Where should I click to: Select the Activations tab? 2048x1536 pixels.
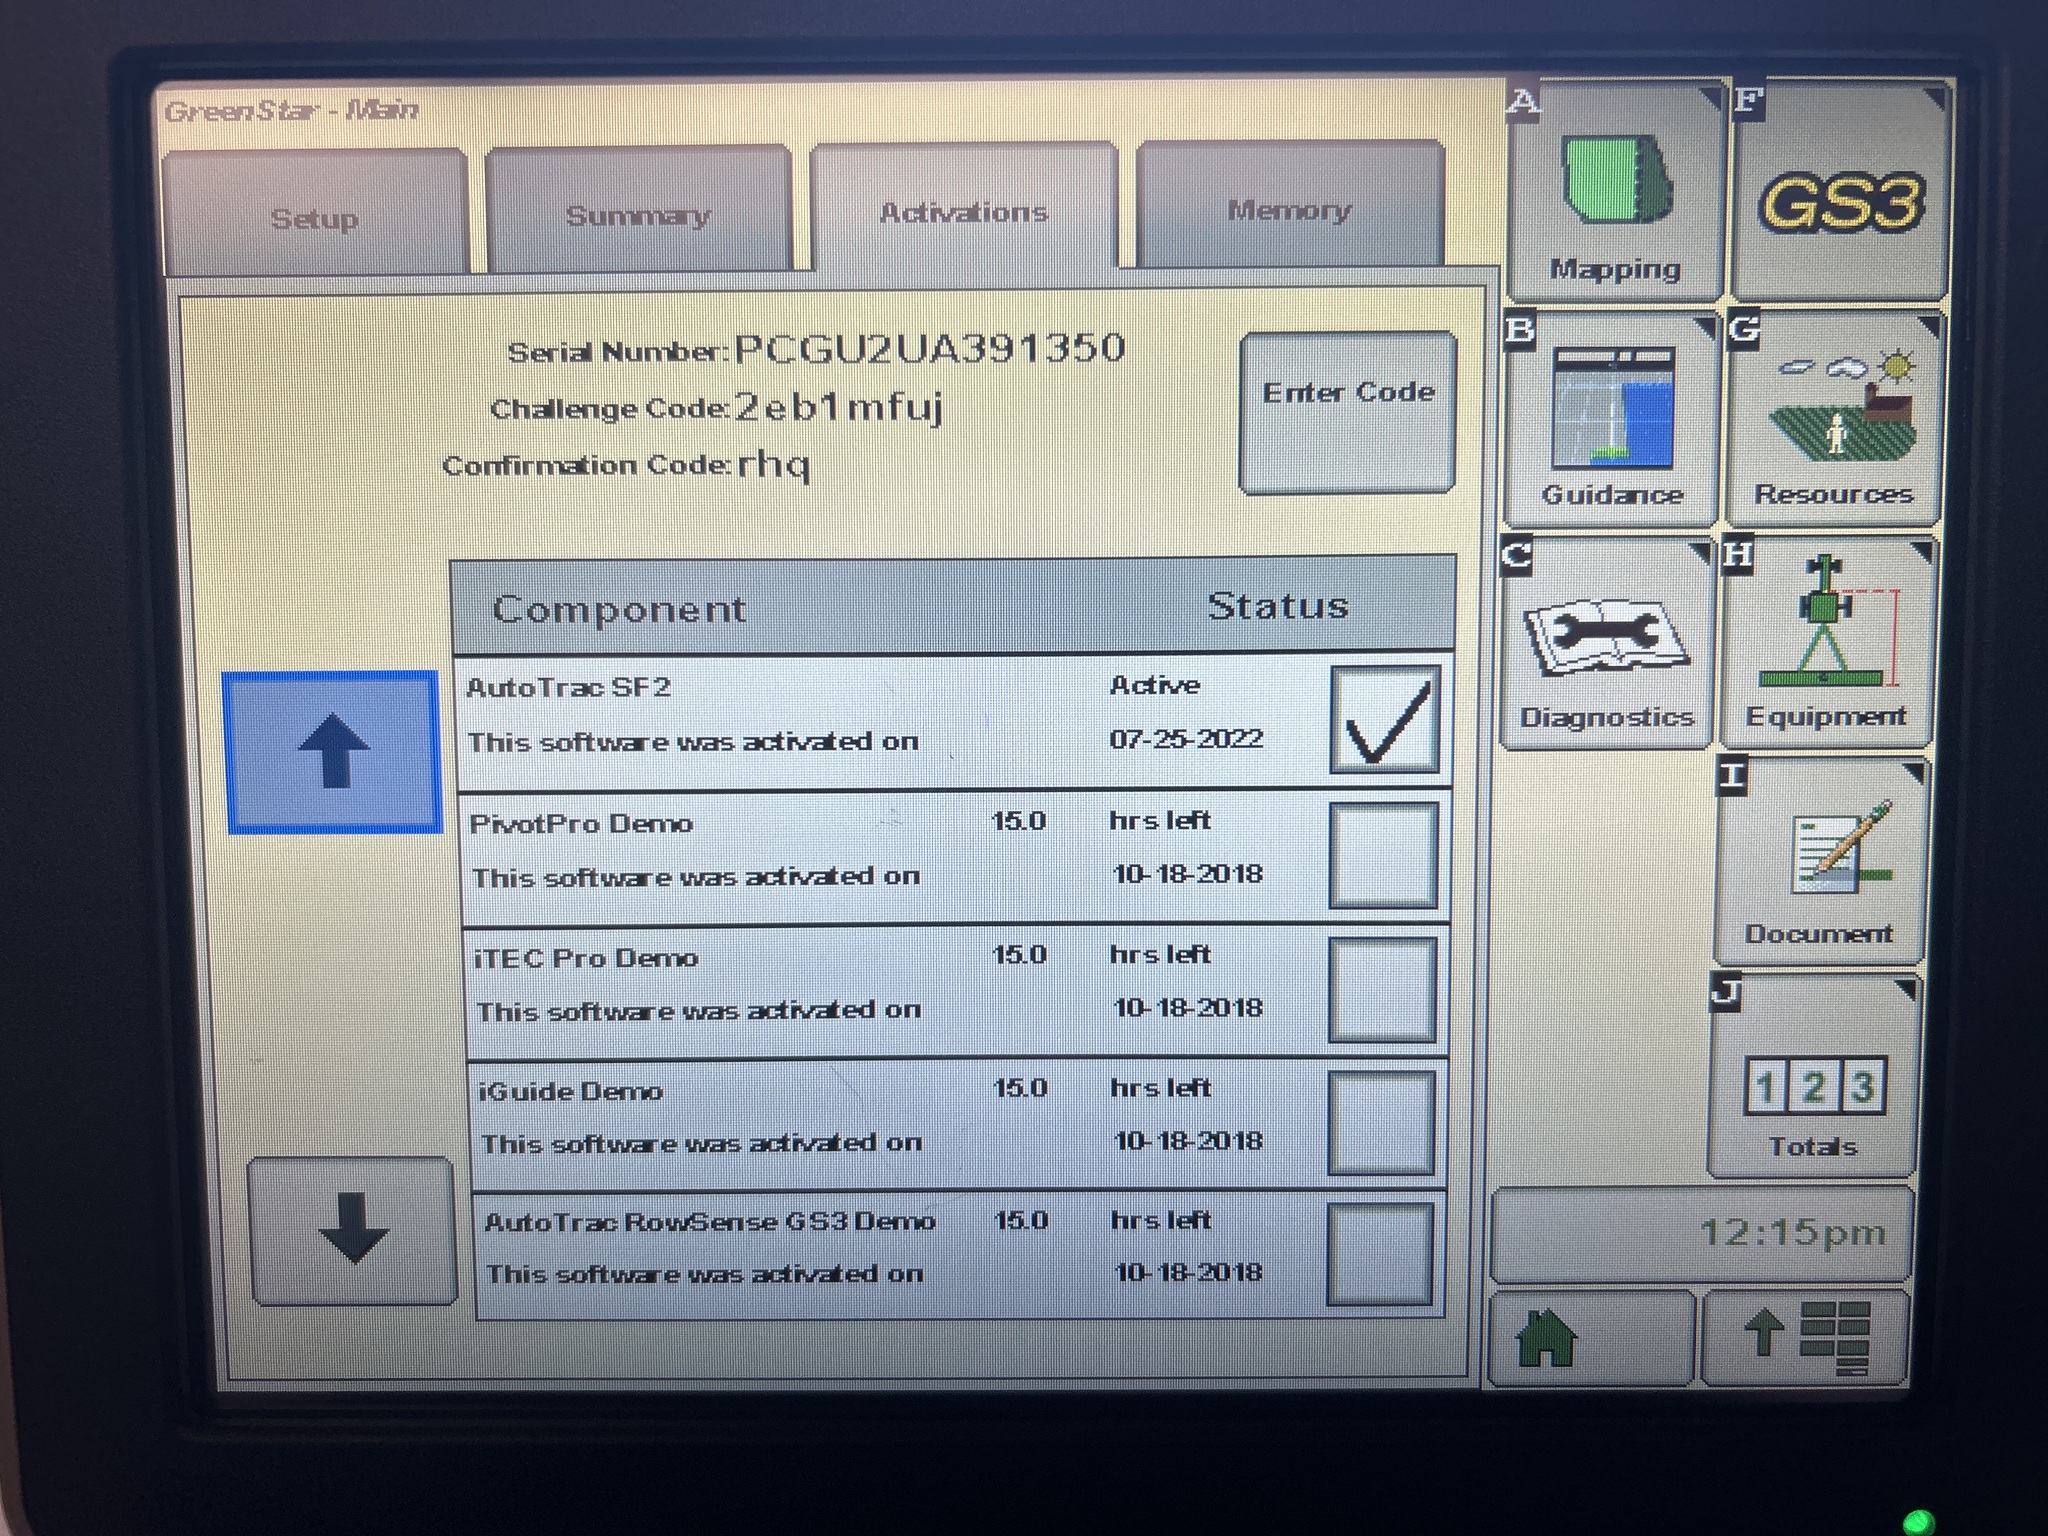[x=963, y=208]
